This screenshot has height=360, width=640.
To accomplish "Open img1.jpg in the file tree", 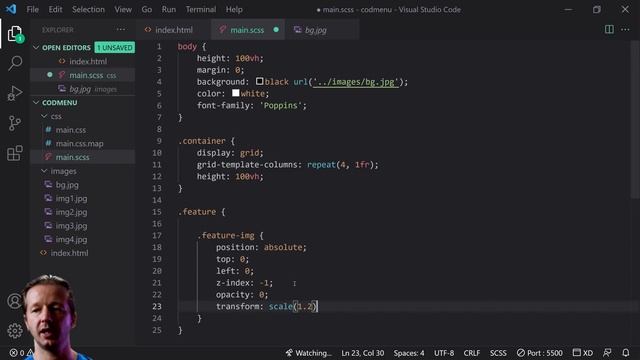I will pyautogui.click(x=83, y=198).
